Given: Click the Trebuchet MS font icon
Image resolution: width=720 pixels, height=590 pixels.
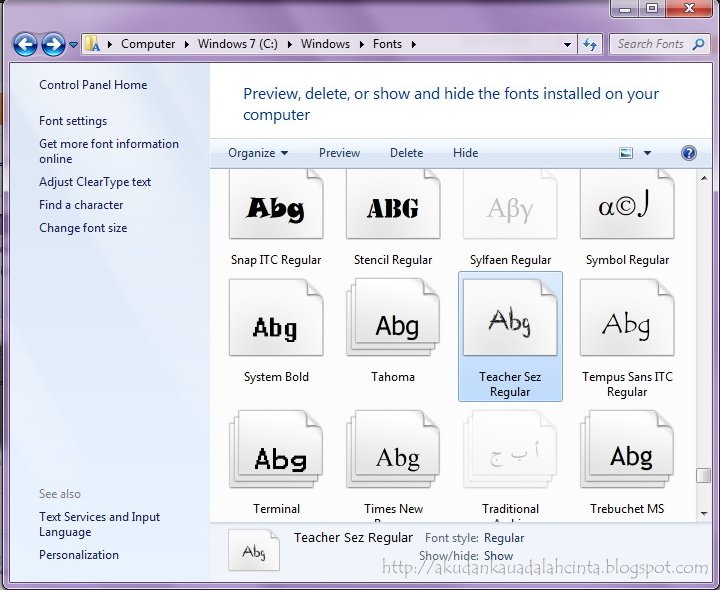Looking at the screenshot, I should 627,453.
